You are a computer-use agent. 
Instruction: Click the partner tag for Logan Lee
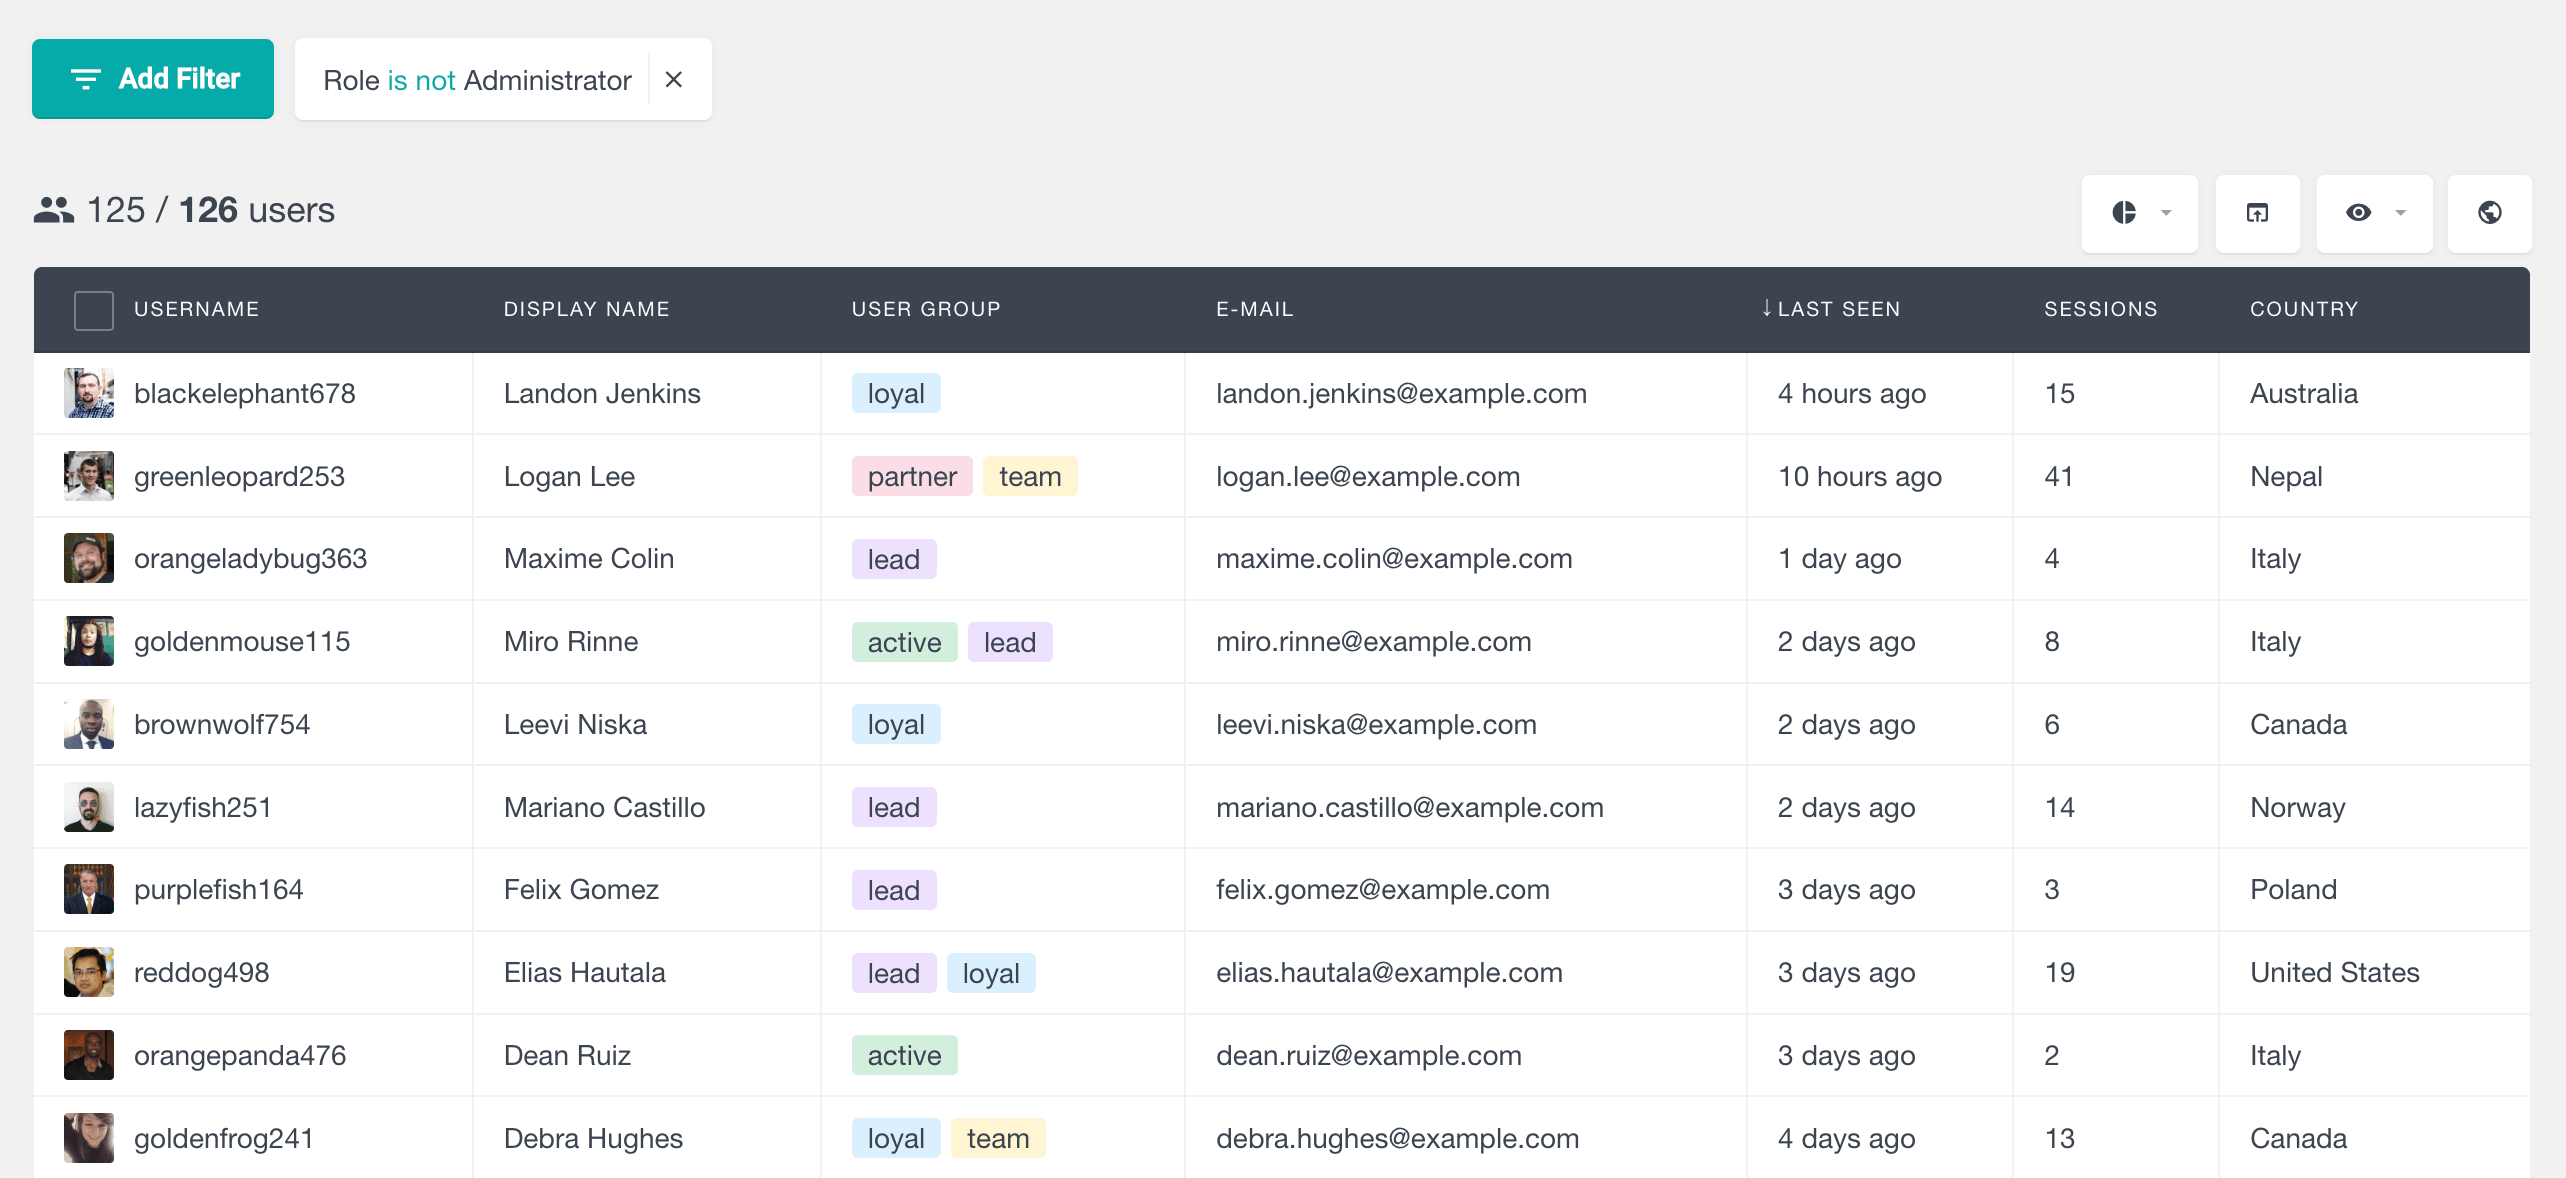click(911, 476)
